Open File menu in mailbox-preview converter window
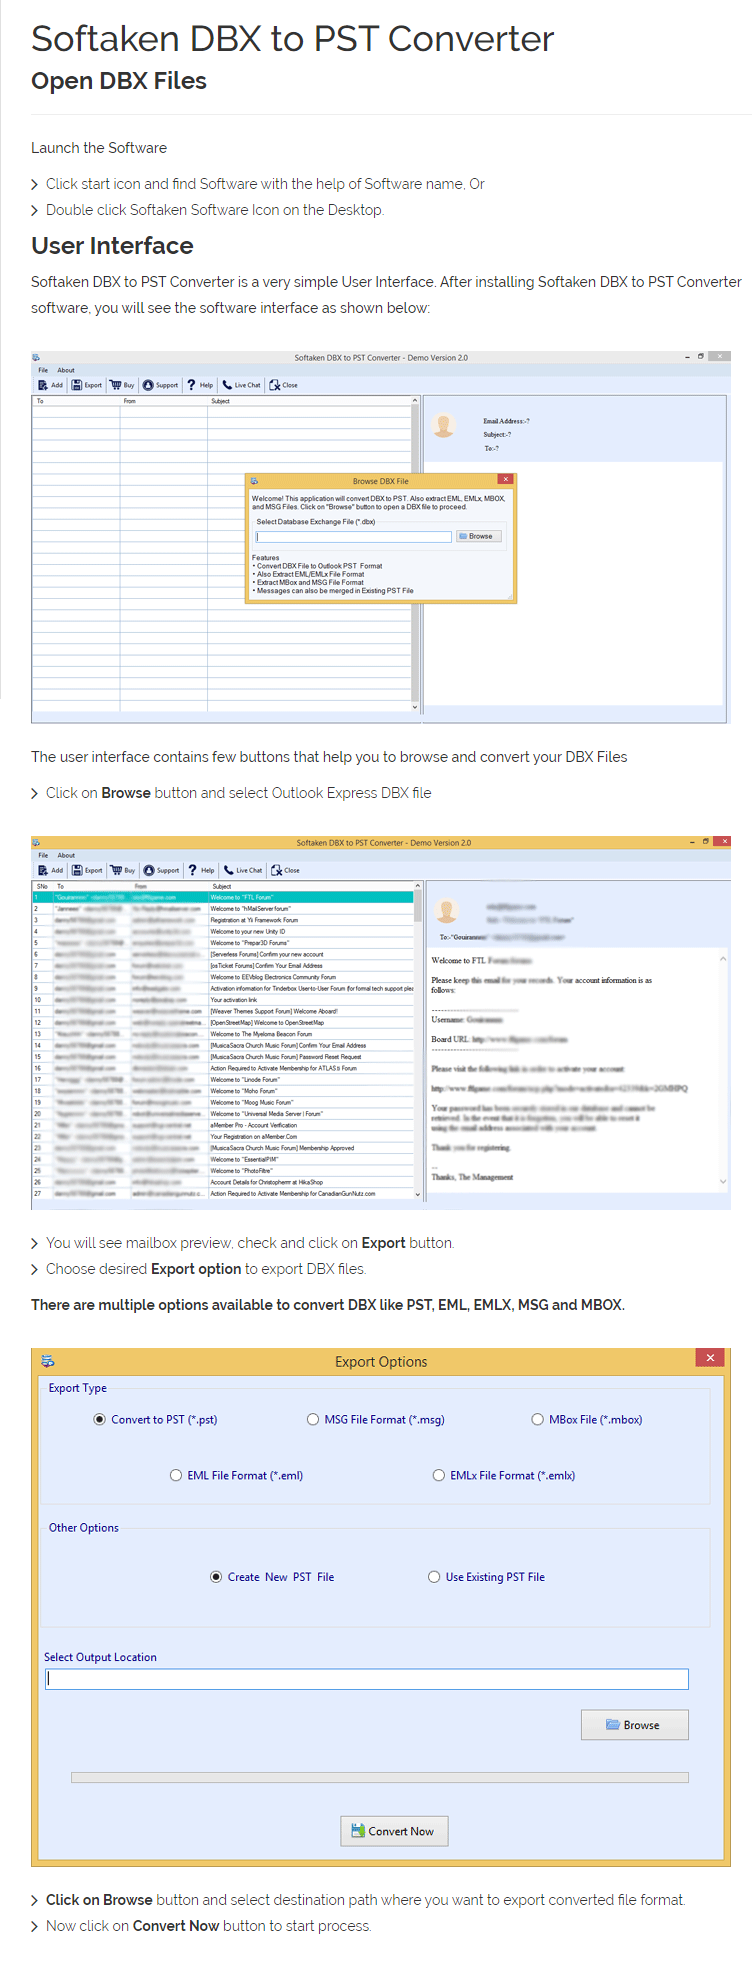 pyautogui.click(x=43, y=855)
